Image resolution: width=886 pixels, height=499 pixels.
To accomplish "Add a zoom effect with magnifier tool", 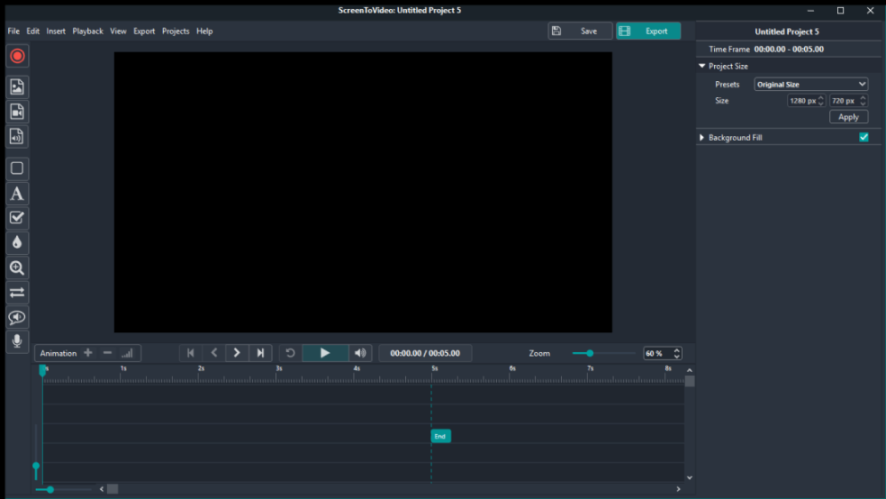I will coord(17,267).
